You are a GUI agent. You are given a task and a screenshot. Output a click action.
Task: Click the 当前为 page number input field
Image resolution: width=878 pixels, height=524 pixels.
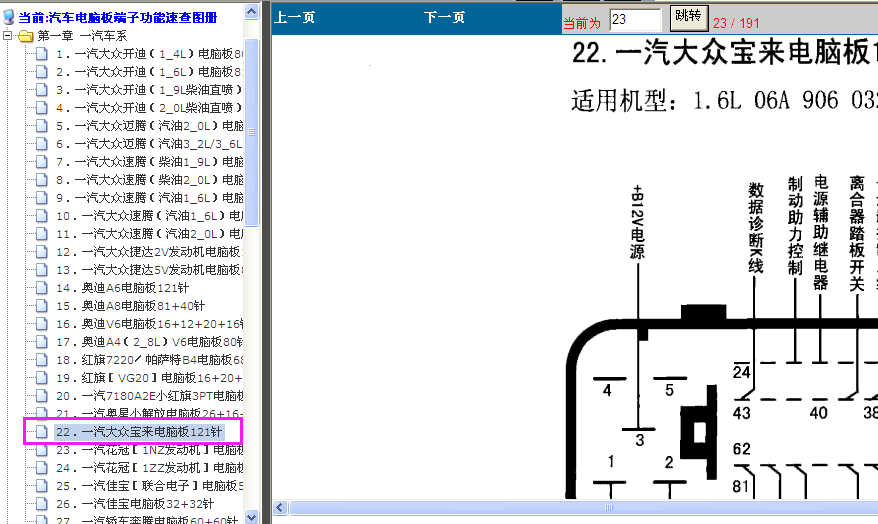(635, 20)
